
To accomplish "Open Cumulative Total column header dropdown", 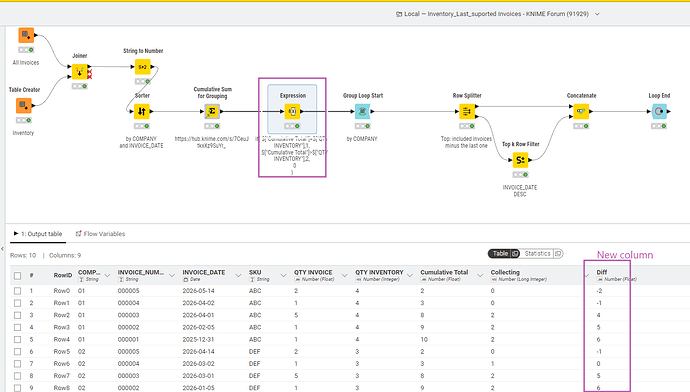I will coord(480,275).
